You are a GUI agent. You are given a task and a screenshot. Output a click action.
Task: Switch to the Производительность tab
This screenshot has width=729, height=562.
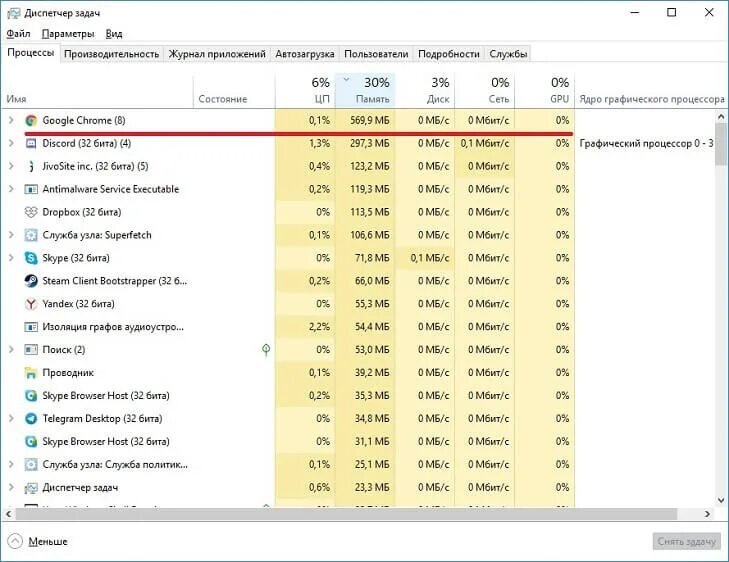pyautogui.click(x=112, y=54)
